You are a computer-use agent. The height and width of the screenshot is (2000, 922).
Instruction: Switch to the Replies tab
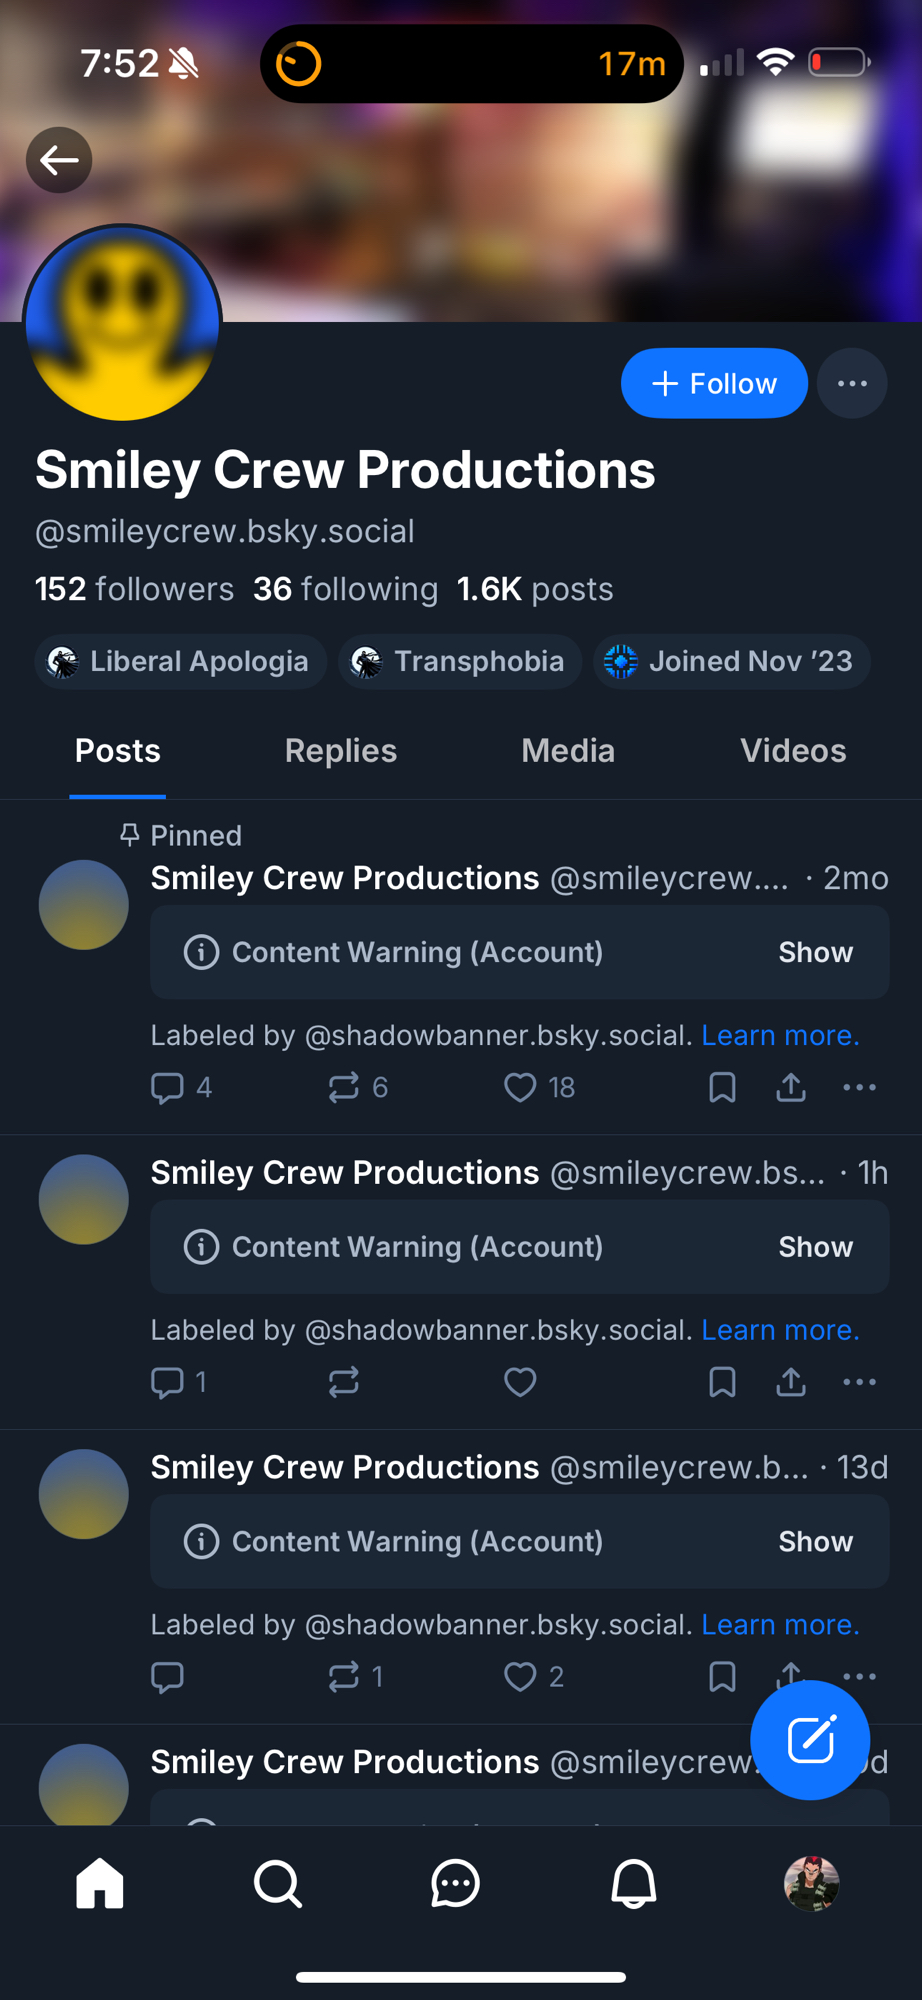pos(340,751)
